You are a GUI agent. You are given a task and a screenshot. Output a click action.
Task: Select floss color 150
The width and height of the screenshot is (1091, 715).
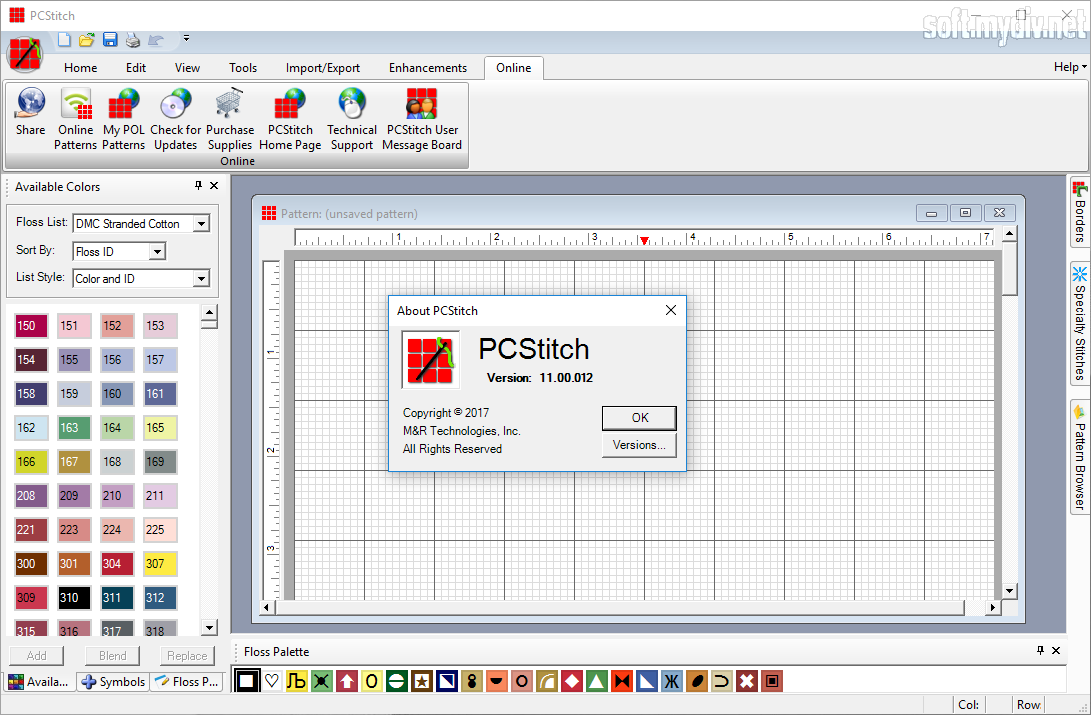[x=31, y=326]
